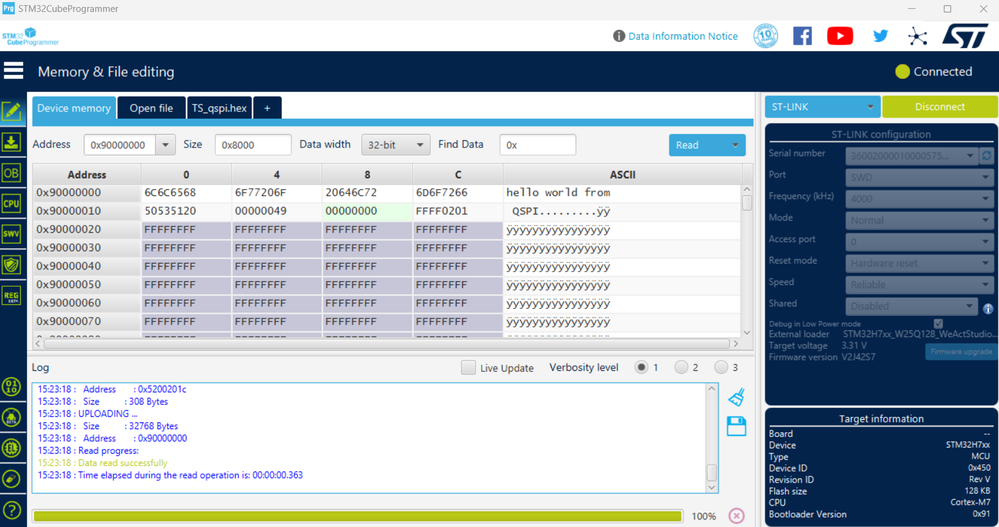999x527 pixels.
Task: Open the Twitter icon link
Action: click(x=880, y=36)
